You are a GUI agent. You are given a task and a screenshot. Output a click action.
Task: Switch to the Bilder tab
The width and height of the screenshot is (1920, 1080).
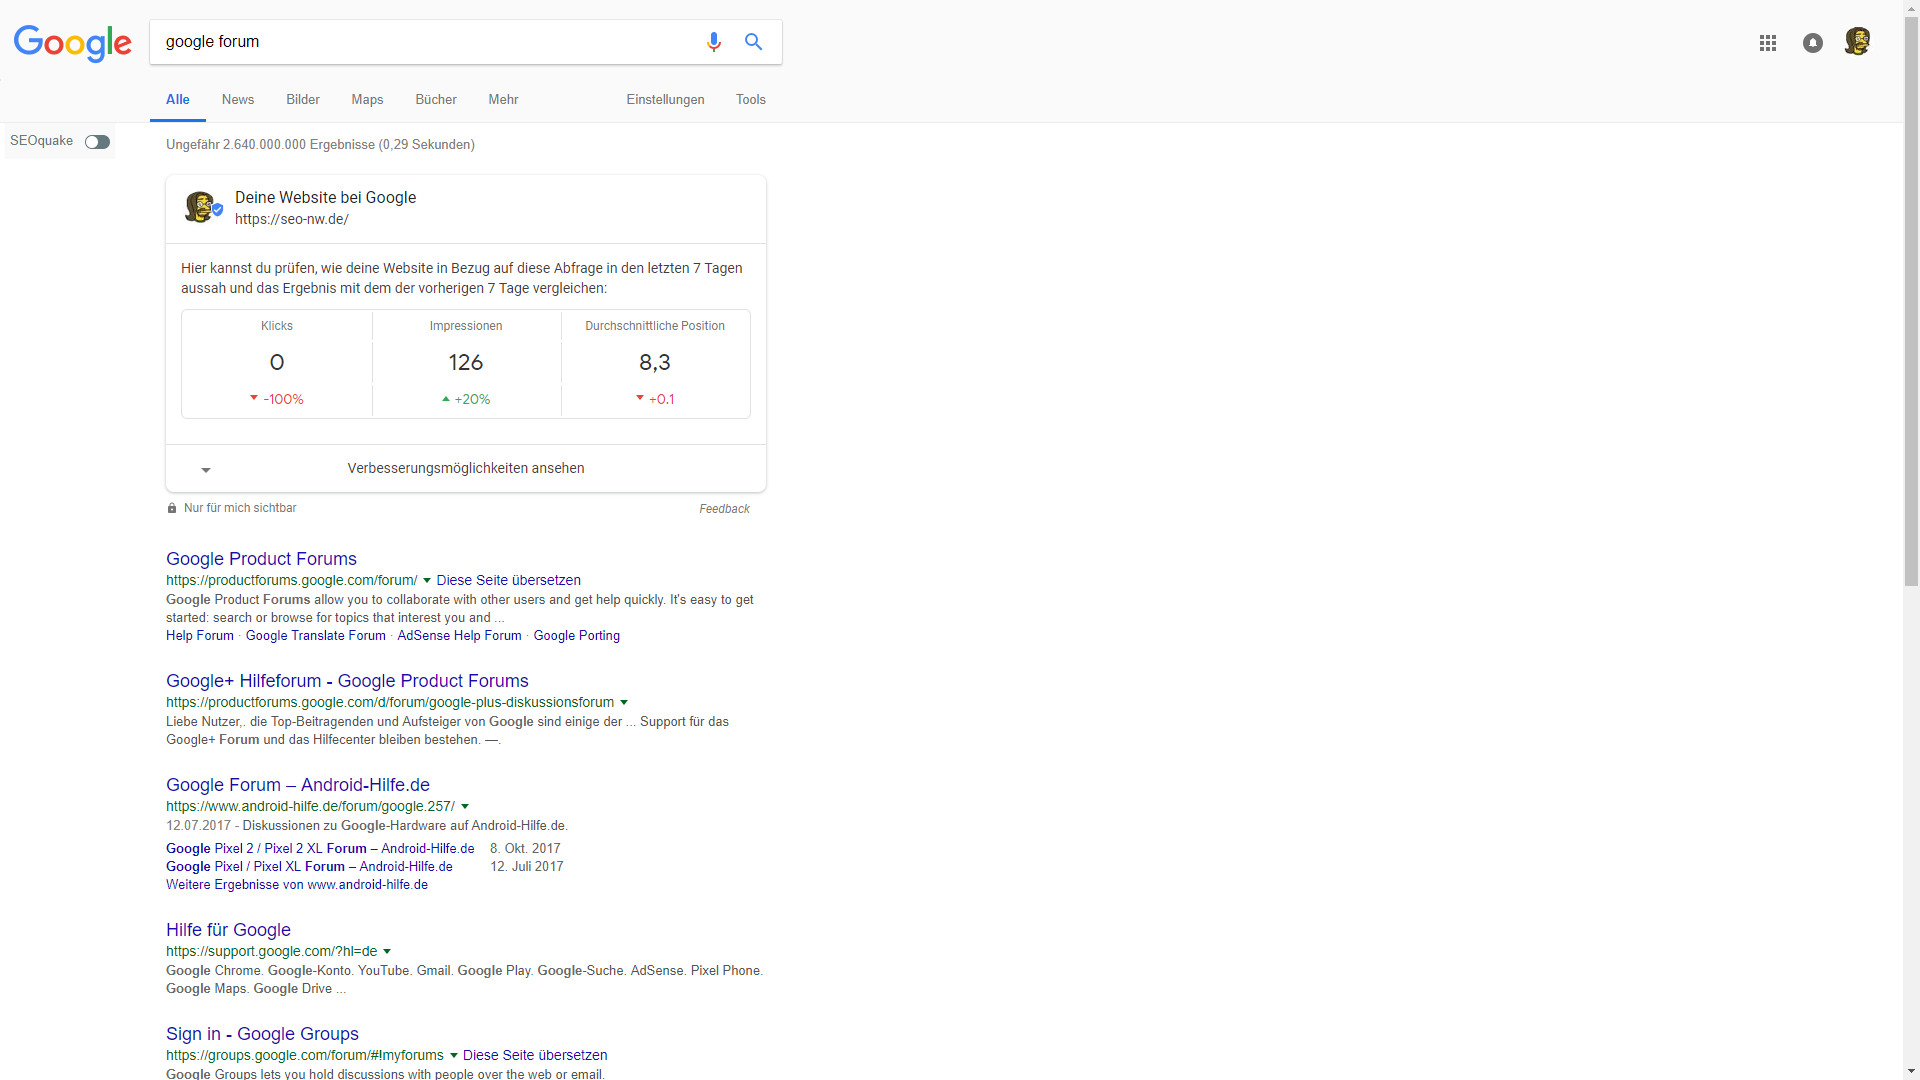303,100
